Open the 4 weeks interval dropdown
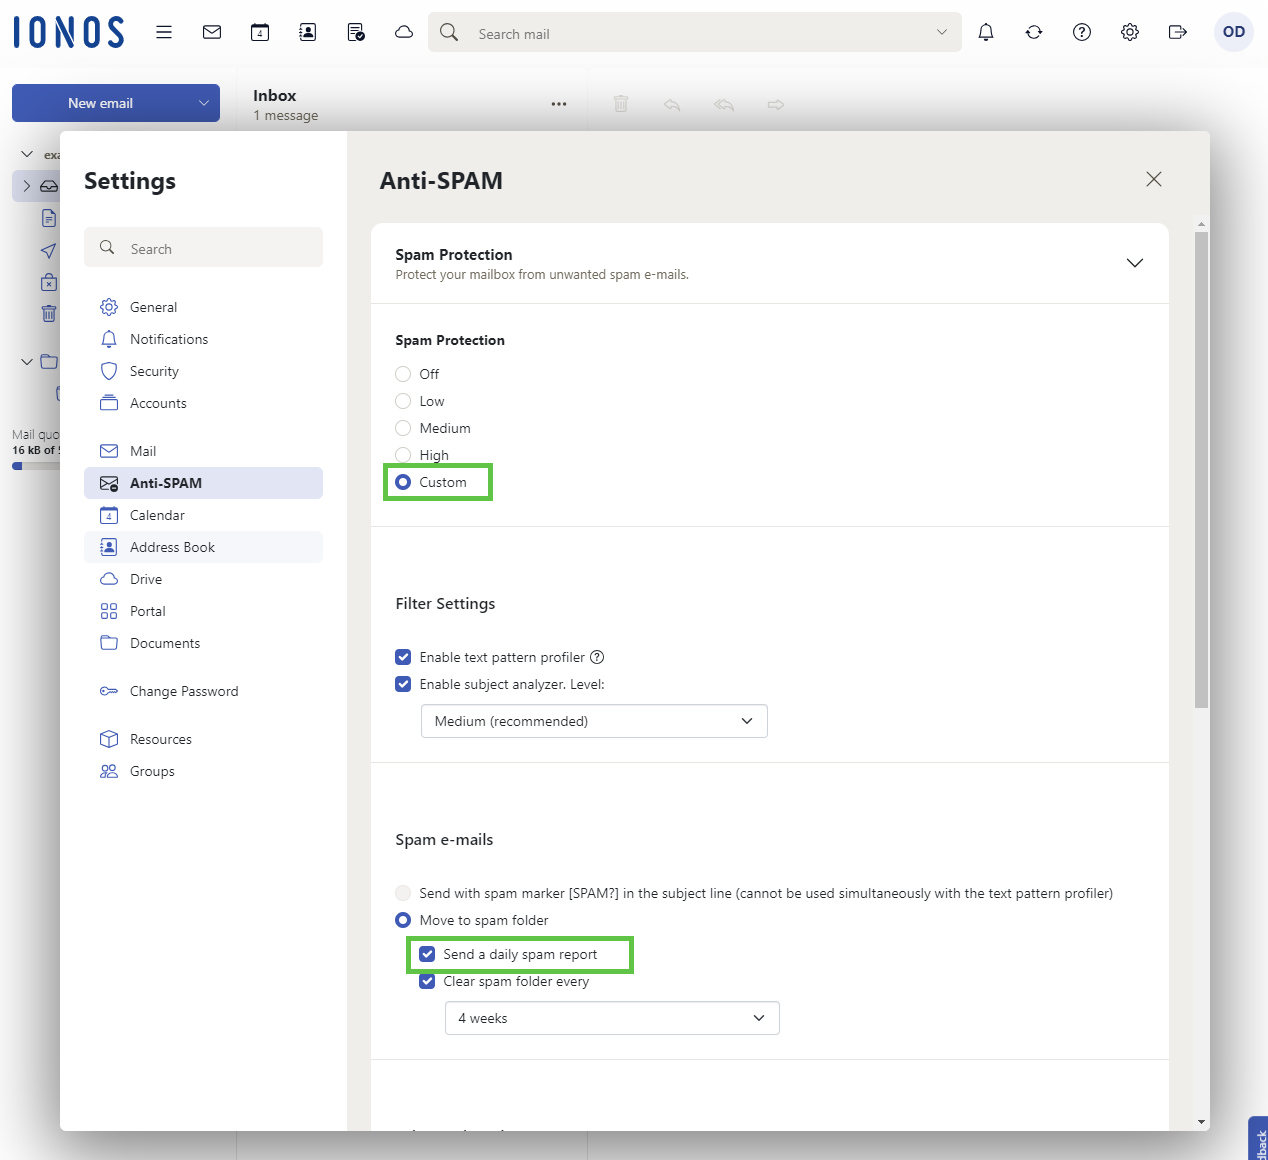The width and height of the screenshot is (1268, 1160). click(x=611, y=1018)
